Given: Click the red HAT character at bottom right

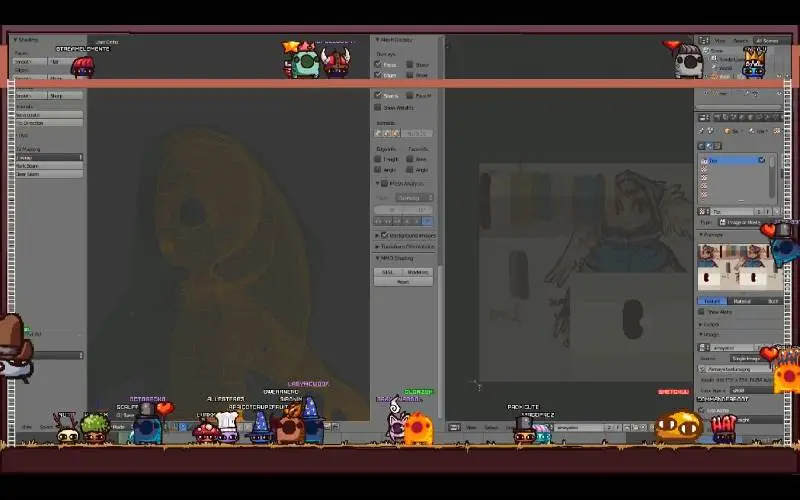Looking at the screenshot, I should pos(724,428).
